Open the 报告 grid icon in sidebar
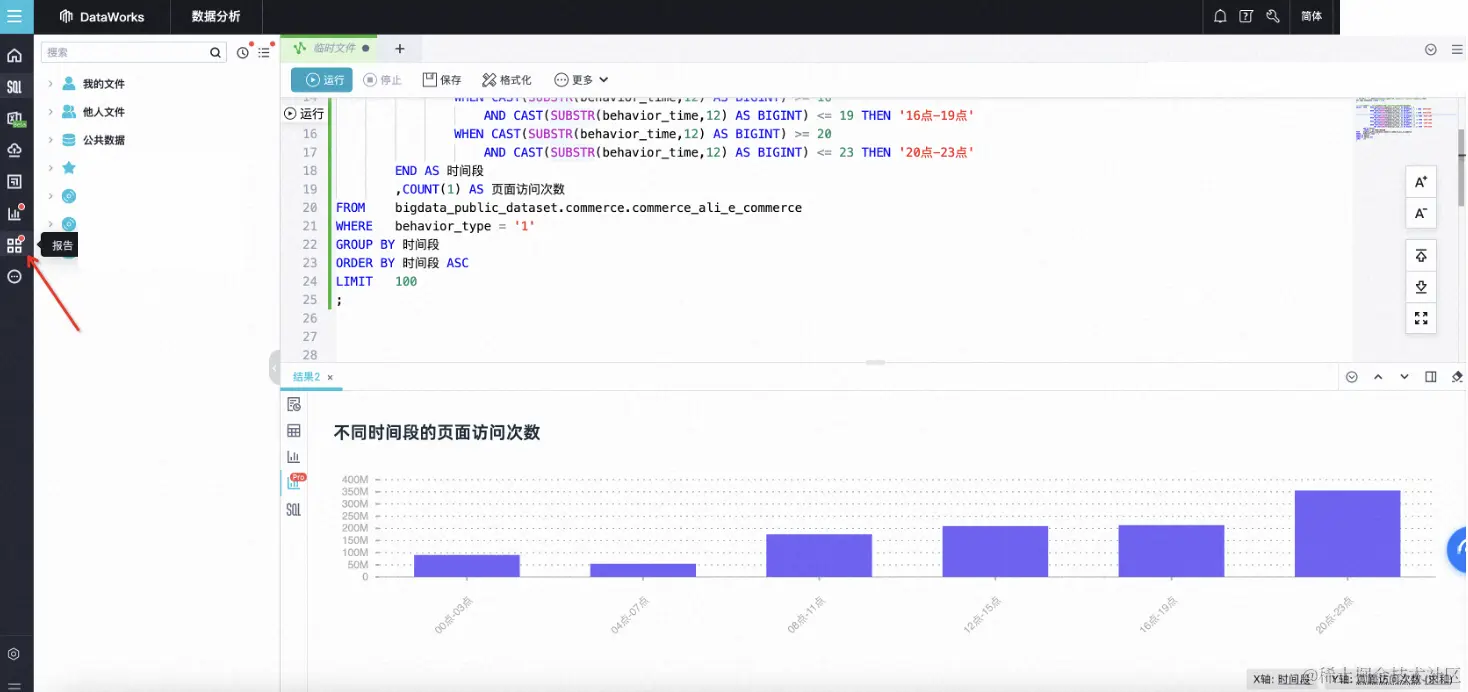Viewport: 1468px width, 692px height. (x=15, y=245)
